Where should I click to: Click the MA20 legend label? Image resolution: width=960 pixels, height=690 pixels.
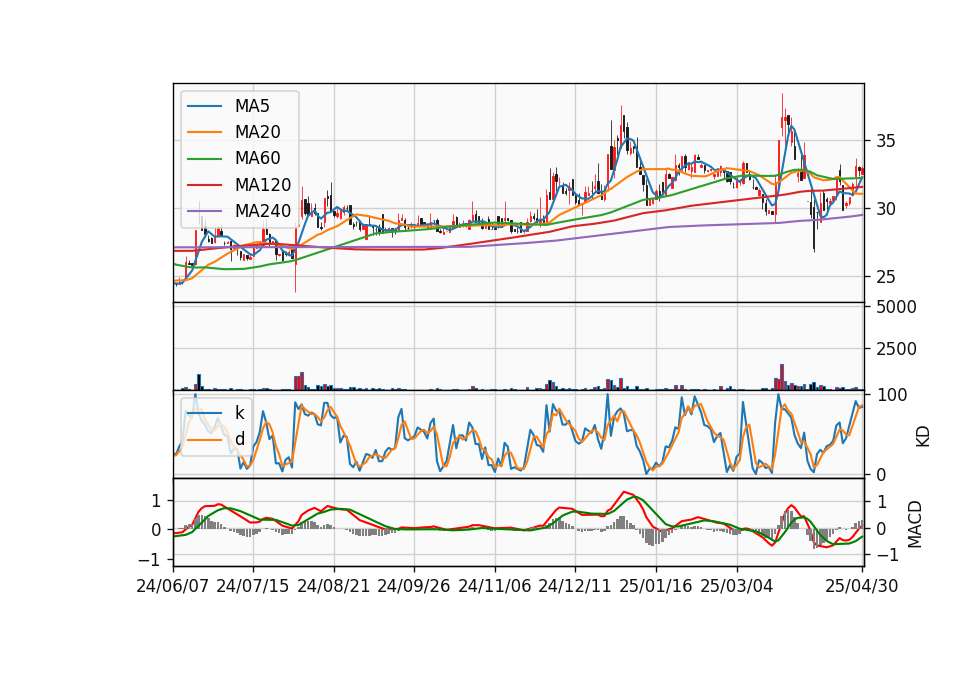pyautogui.click(x=258, y=132)
